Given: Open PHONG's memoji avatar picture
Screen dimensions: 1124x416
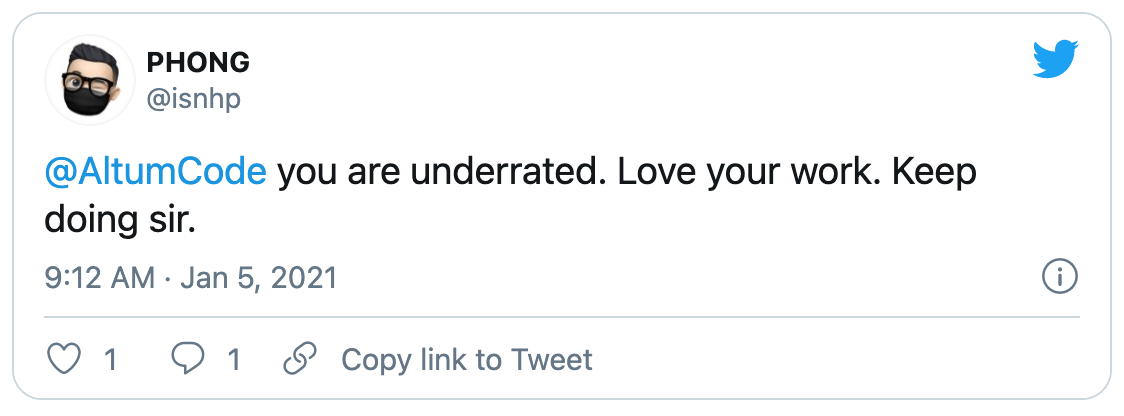Looking at the screenshot, I should (90, 80).
